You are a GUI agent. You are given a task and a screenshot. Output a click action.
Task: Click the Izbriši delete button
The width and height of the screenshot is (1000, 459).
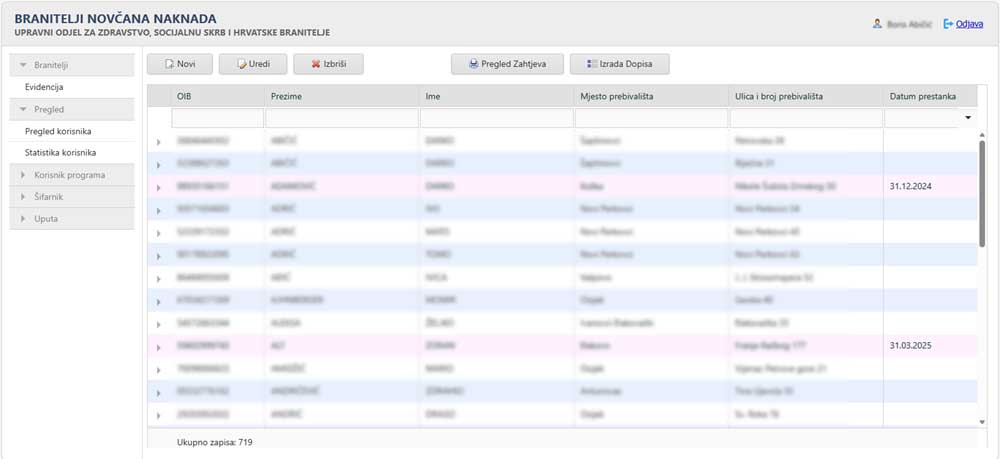click(328, 64)
